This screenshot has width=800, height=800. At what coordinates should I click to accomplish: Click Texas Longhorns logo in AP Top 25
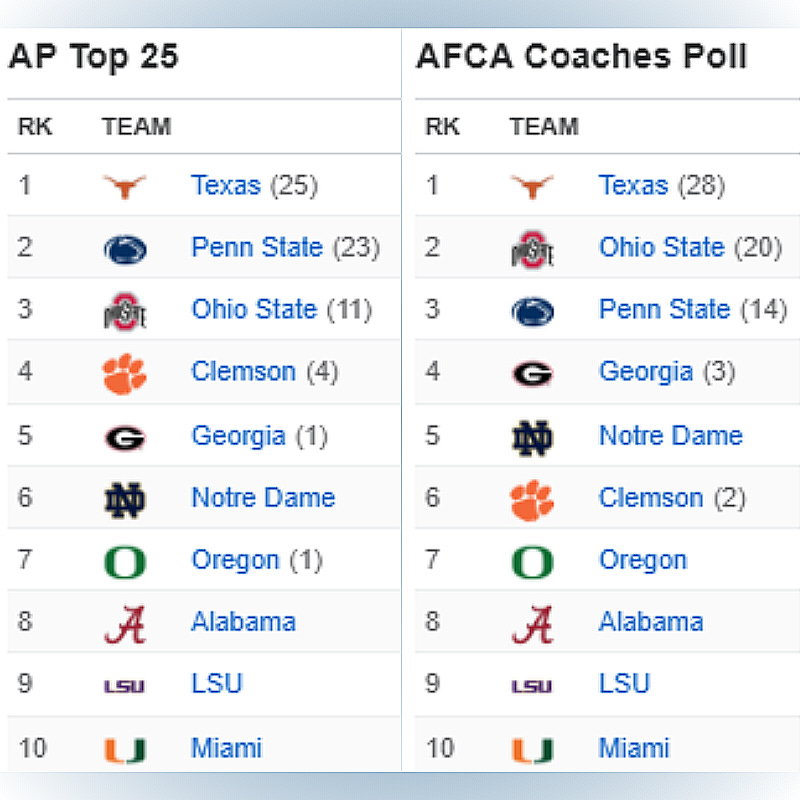click(x=125, y=186)
